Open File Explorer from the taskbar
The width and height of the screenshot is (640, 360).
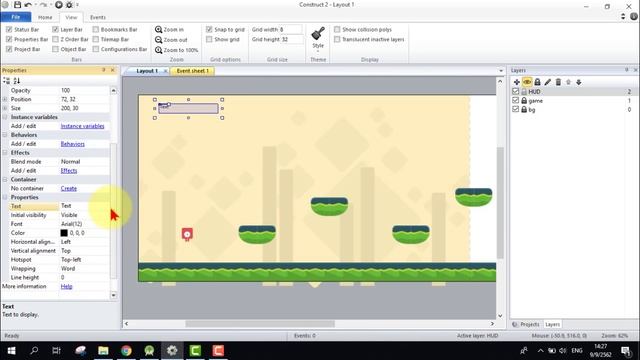point(103,351)
